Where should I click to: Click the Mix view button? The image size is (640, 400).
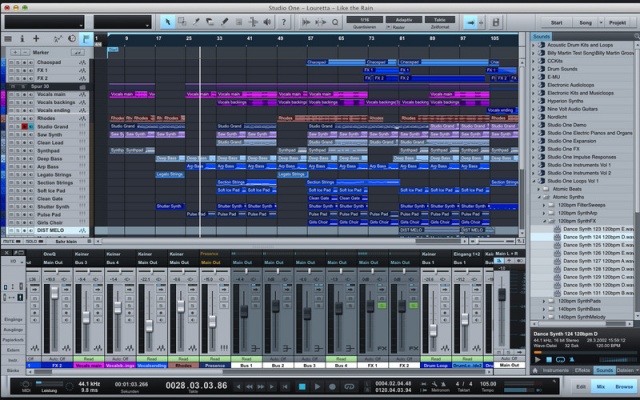point(600,385)
